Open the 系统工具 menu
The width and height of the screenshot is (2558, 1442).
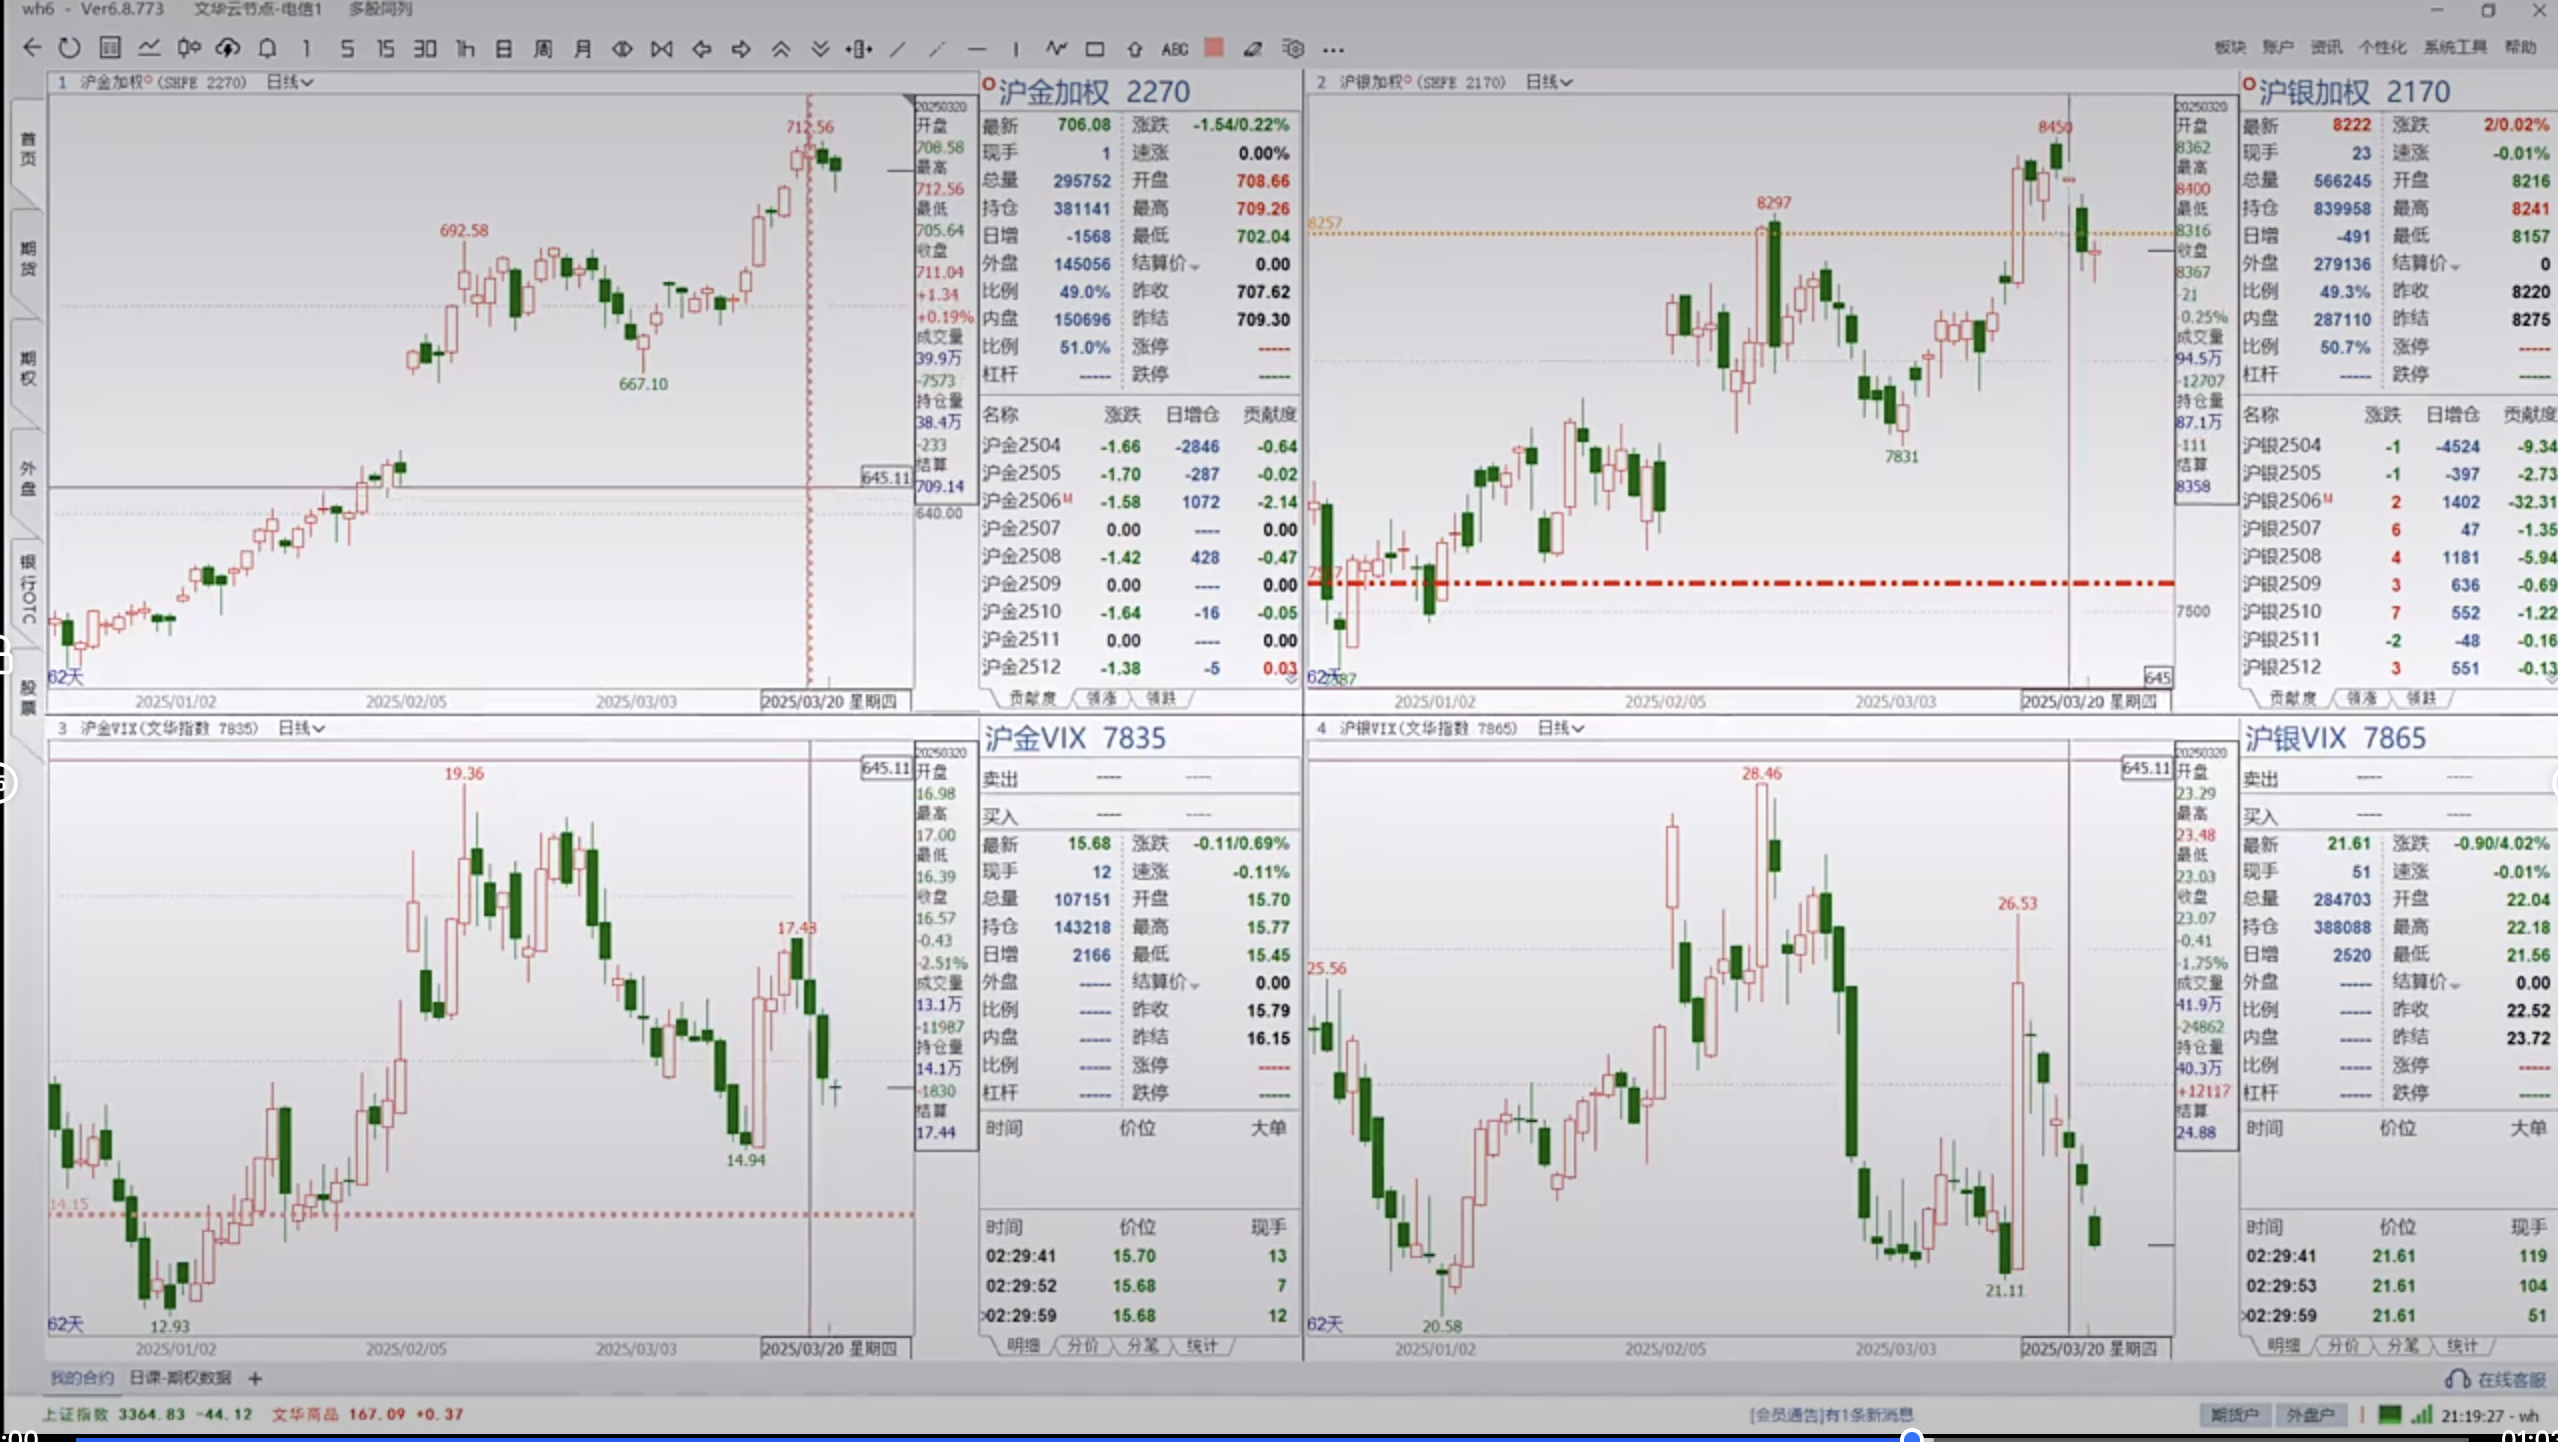click(2454, 47)
